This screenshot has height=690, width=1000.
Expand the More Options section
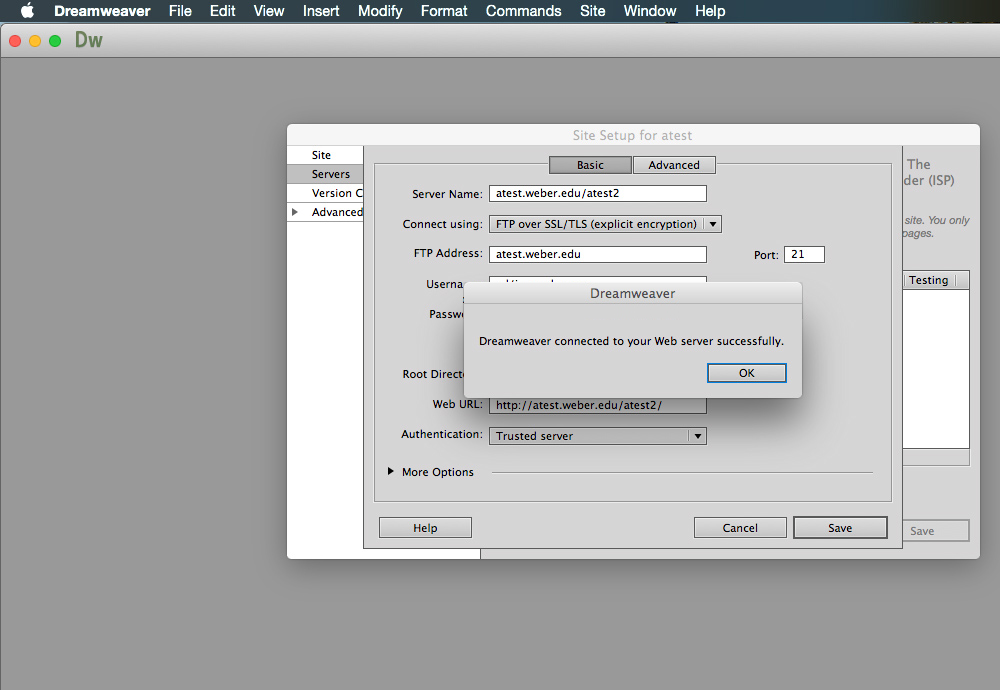[391, 472]
